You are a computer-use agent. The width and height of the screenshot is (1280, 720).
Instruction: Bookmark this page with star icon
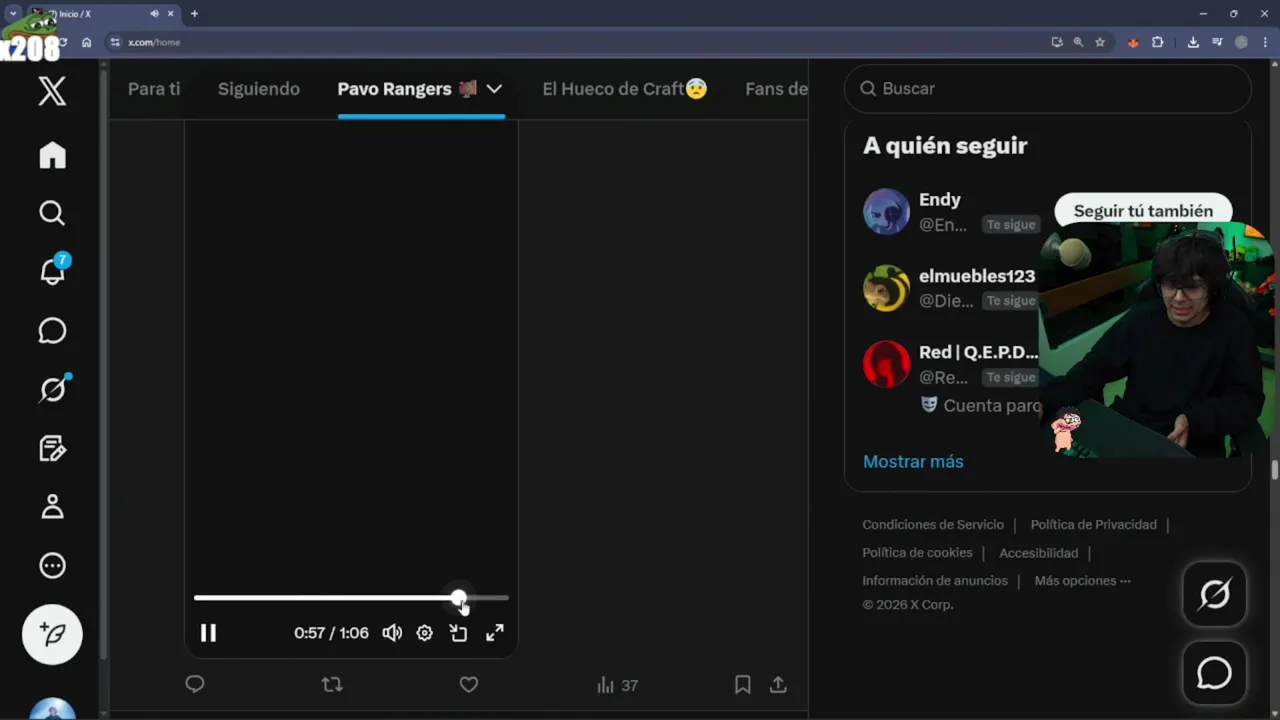point(1100,42)
